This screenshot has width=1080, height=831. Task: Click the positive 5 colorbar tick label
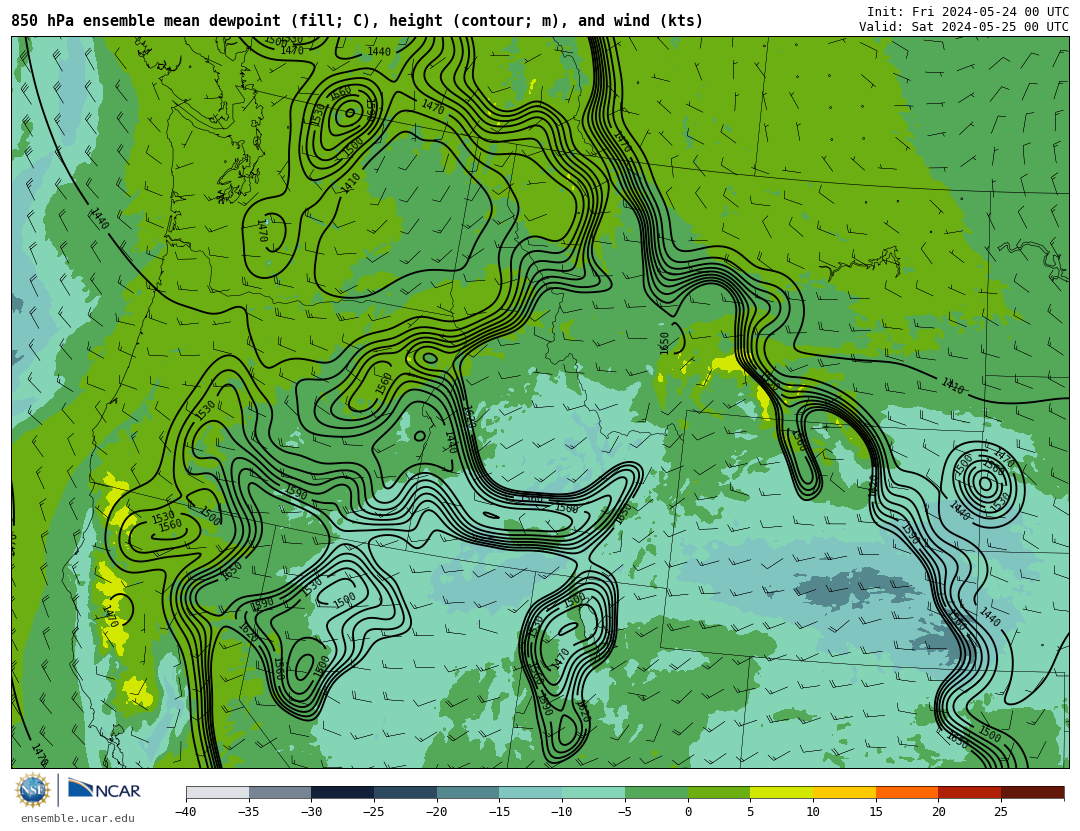[751, 812]
